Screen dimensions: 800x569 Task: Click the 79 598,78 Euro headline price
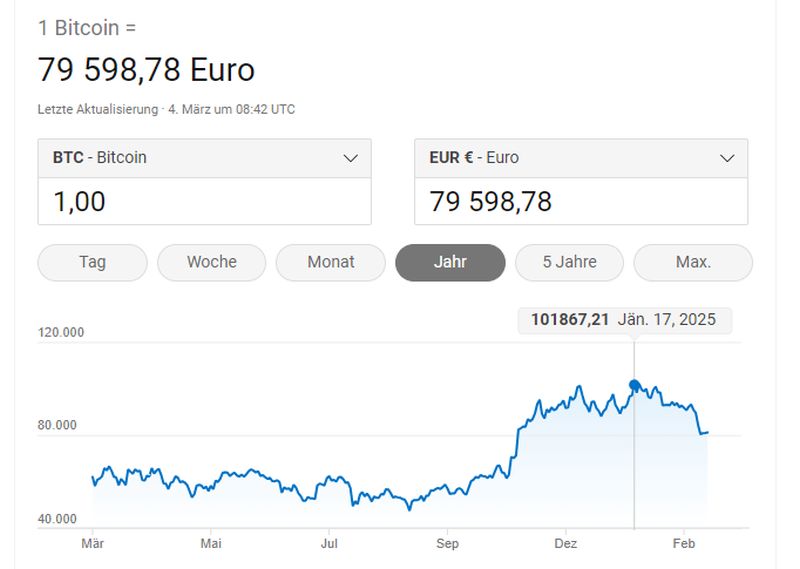[x=146, y=70]
